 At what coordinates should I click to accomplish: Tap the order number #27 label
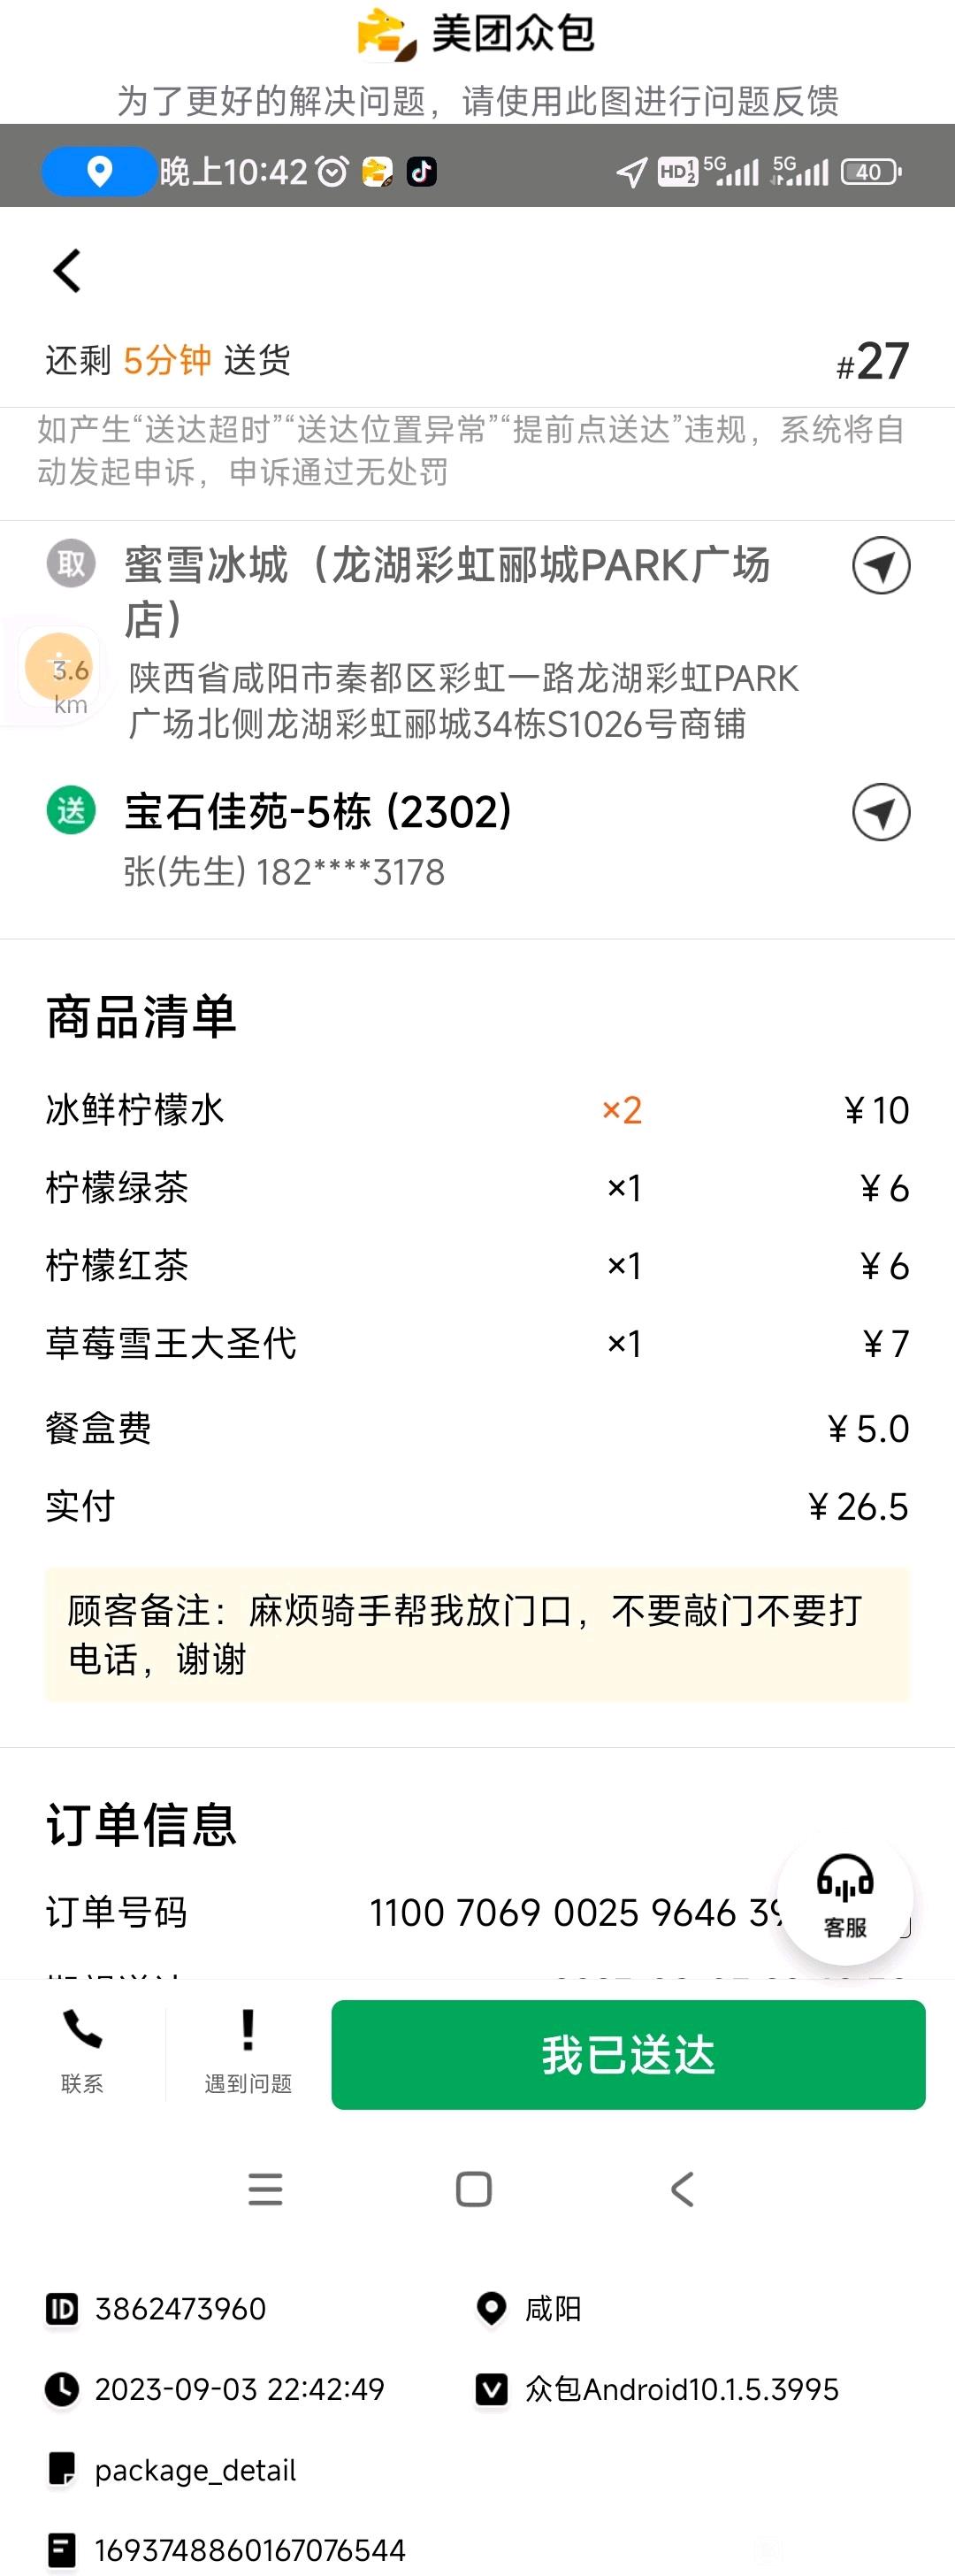pos(872,361)
